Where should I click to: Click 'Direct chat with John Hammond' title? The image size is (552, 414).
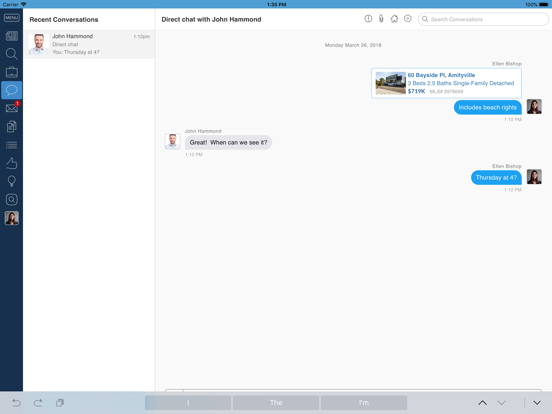pyautogui.click(x=211, y=19)
